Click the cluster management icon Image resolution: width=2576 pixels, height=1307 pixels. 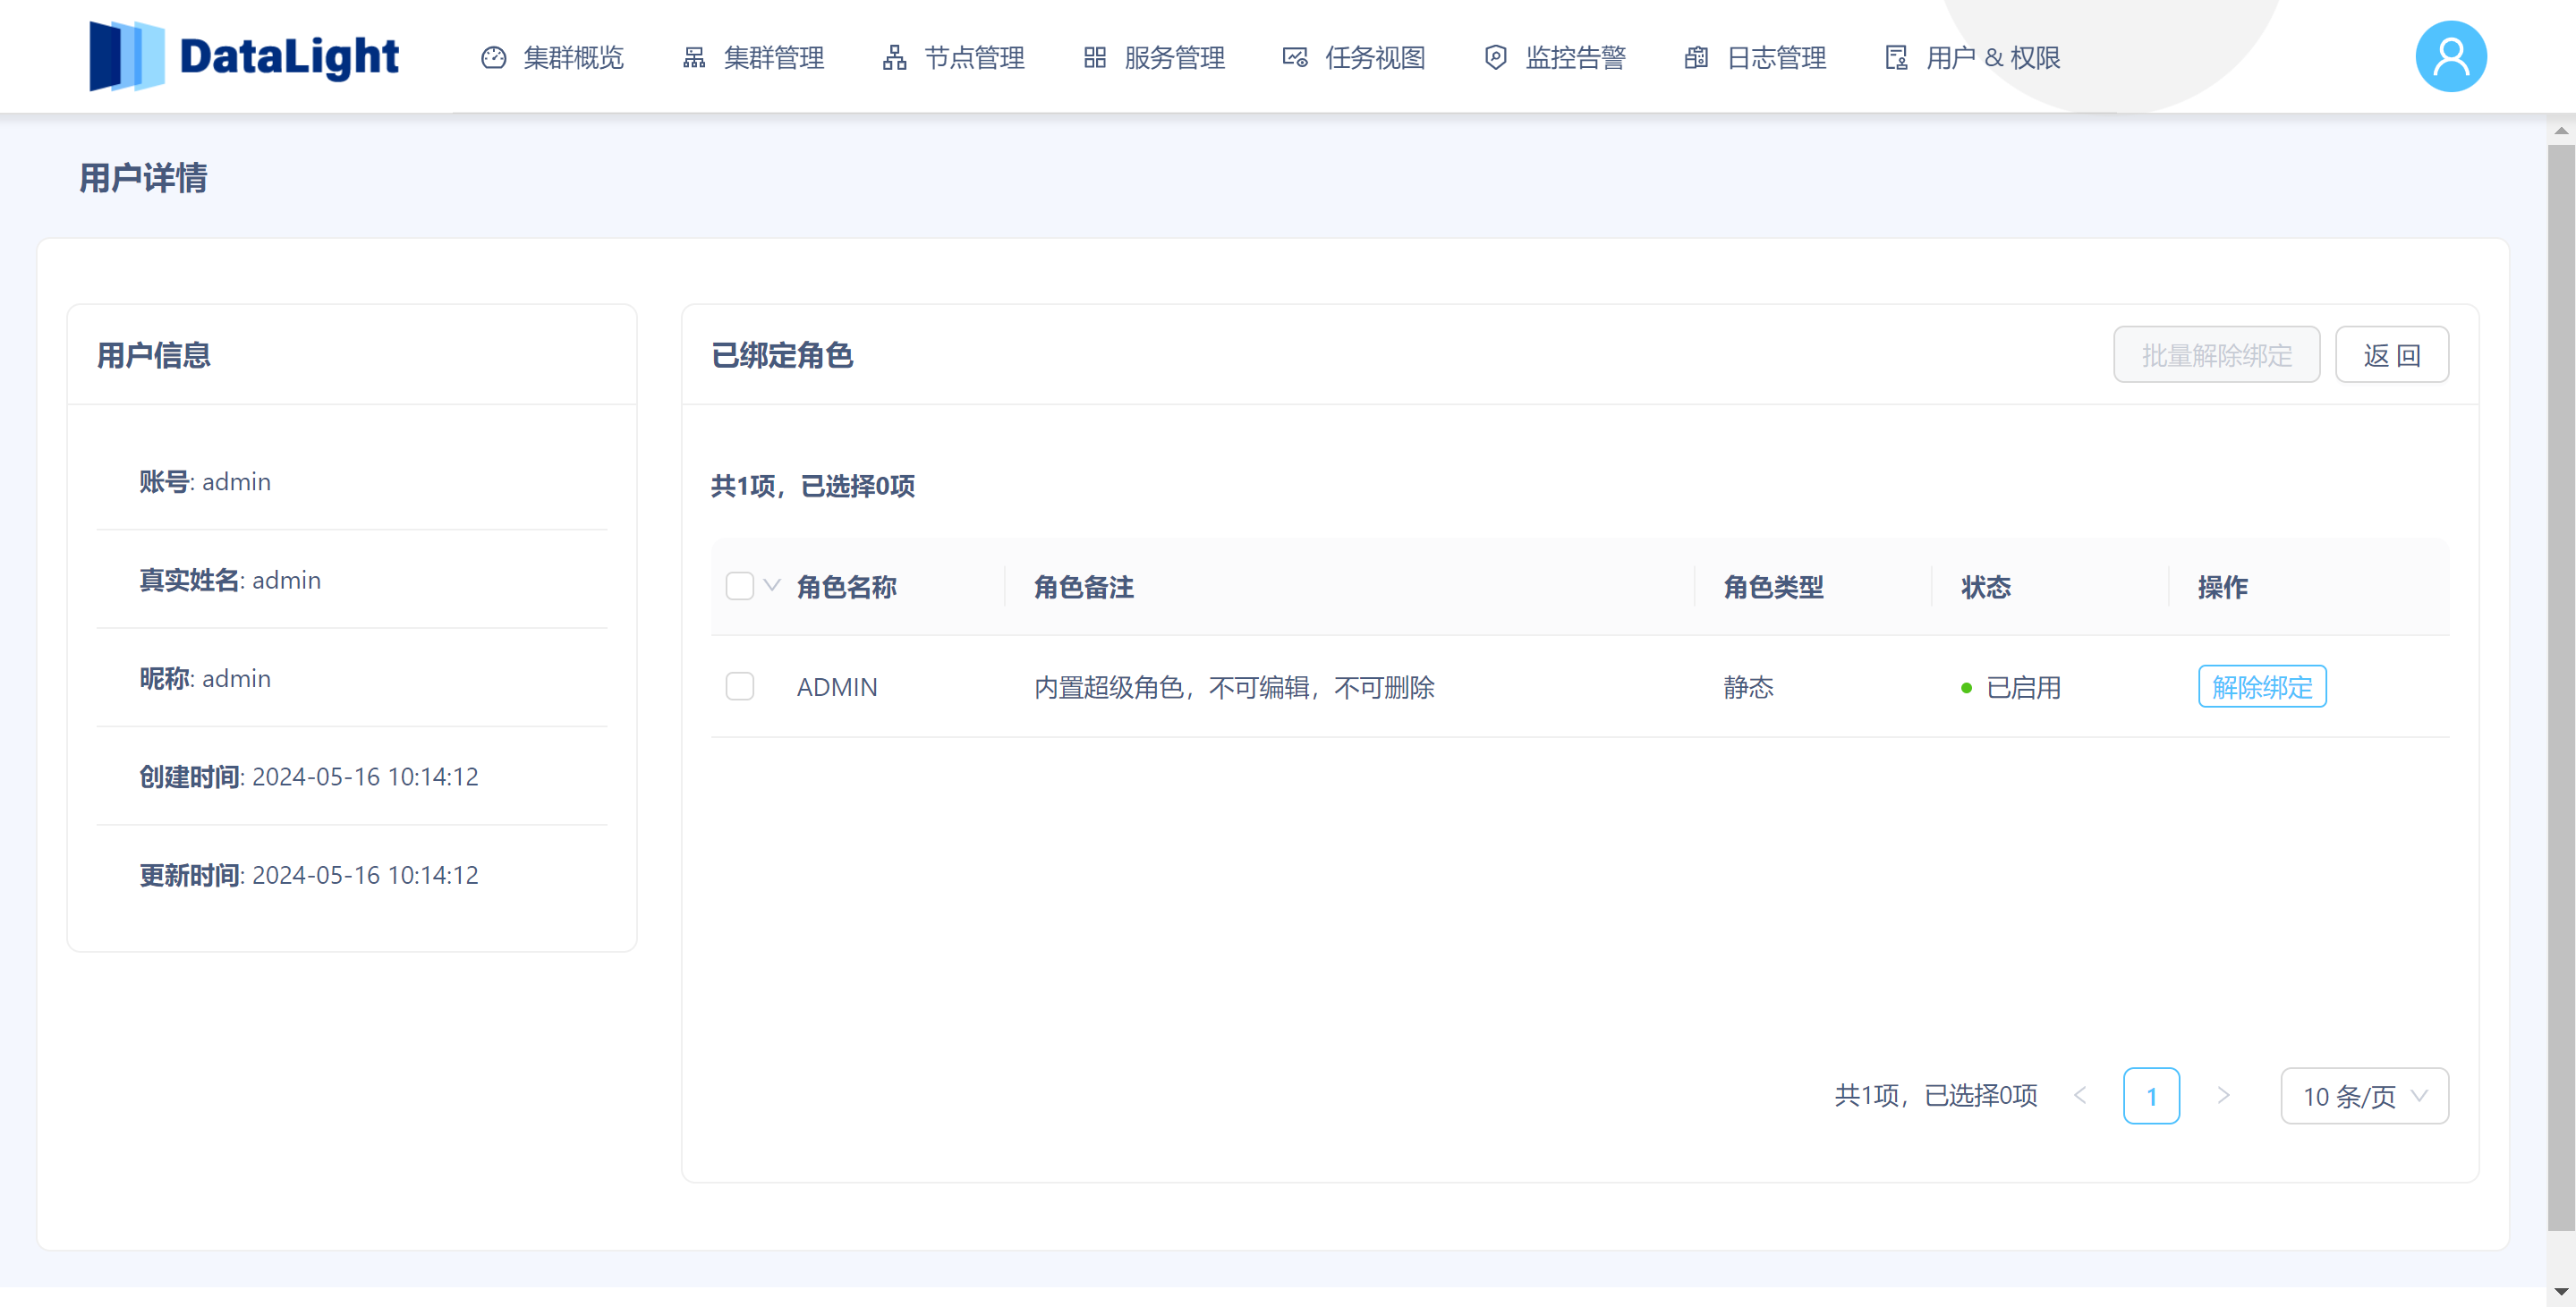coord(694,58)
